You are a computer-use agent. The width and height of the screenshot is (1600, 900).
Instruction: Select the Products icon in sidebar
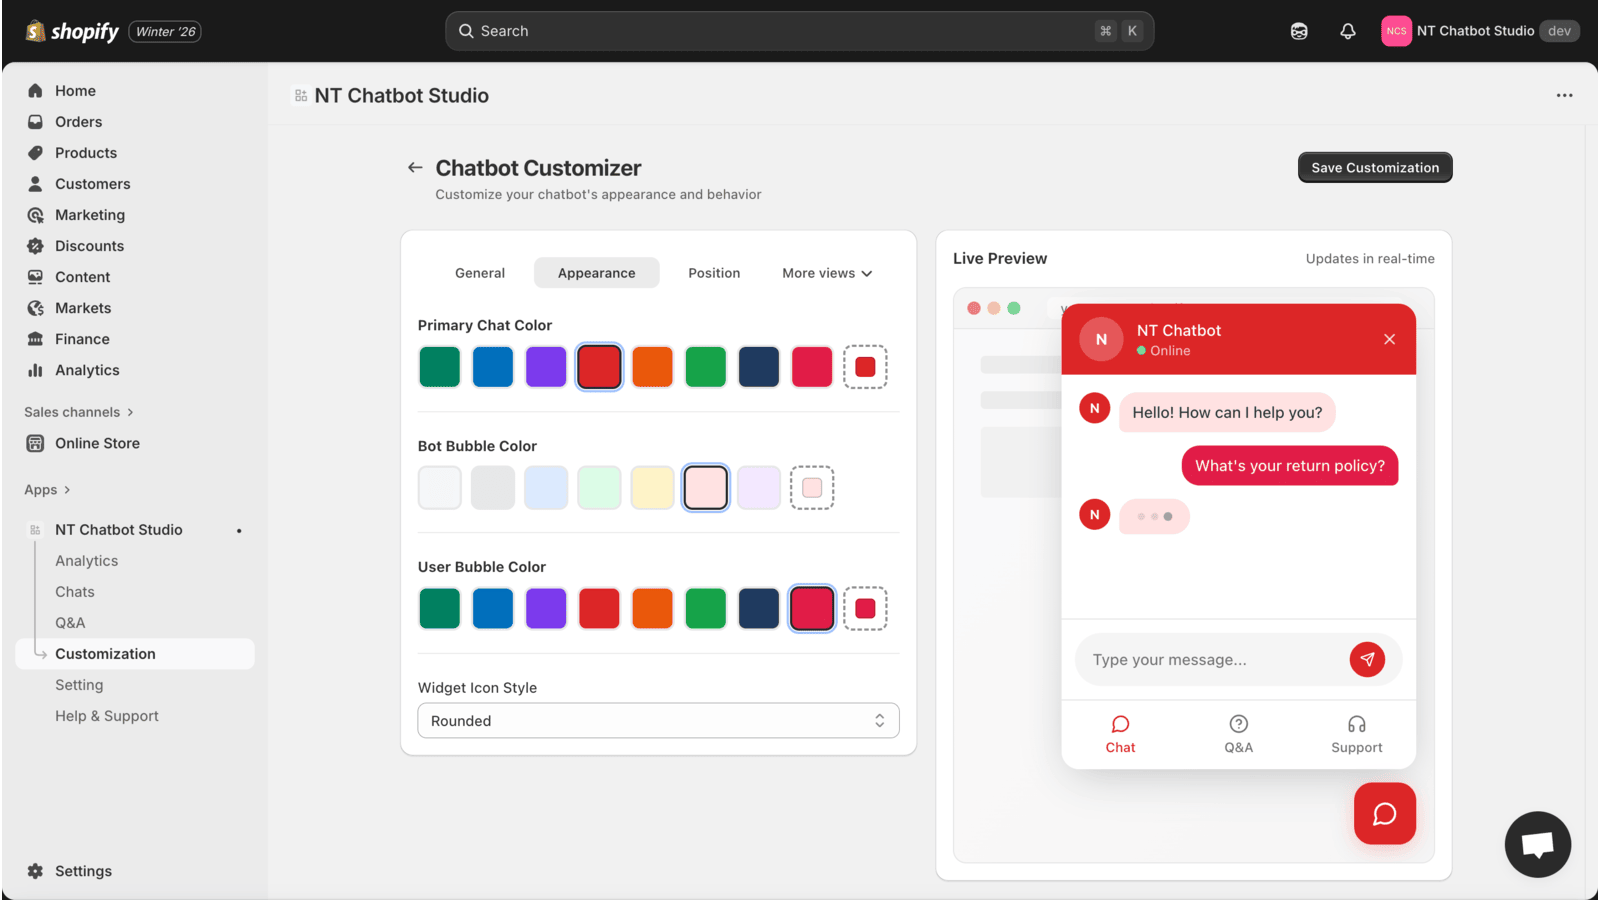pyautogui.click(x=35, y=152)
